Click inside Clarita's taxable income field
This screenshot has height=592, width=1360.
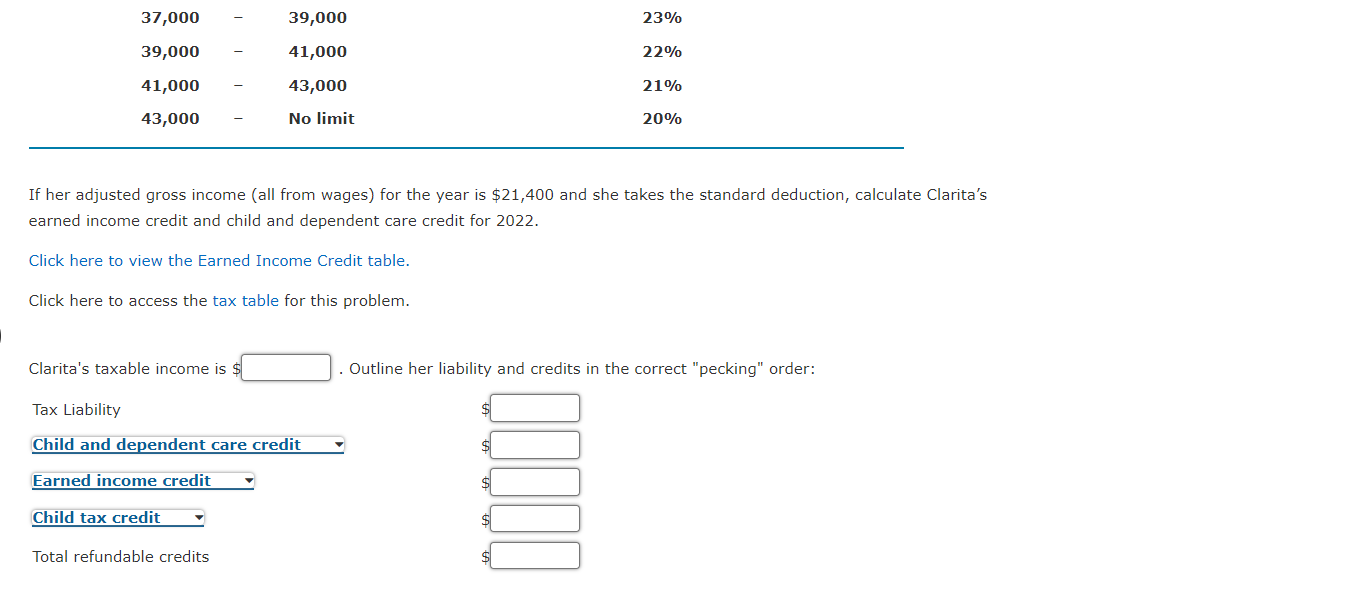285,367
